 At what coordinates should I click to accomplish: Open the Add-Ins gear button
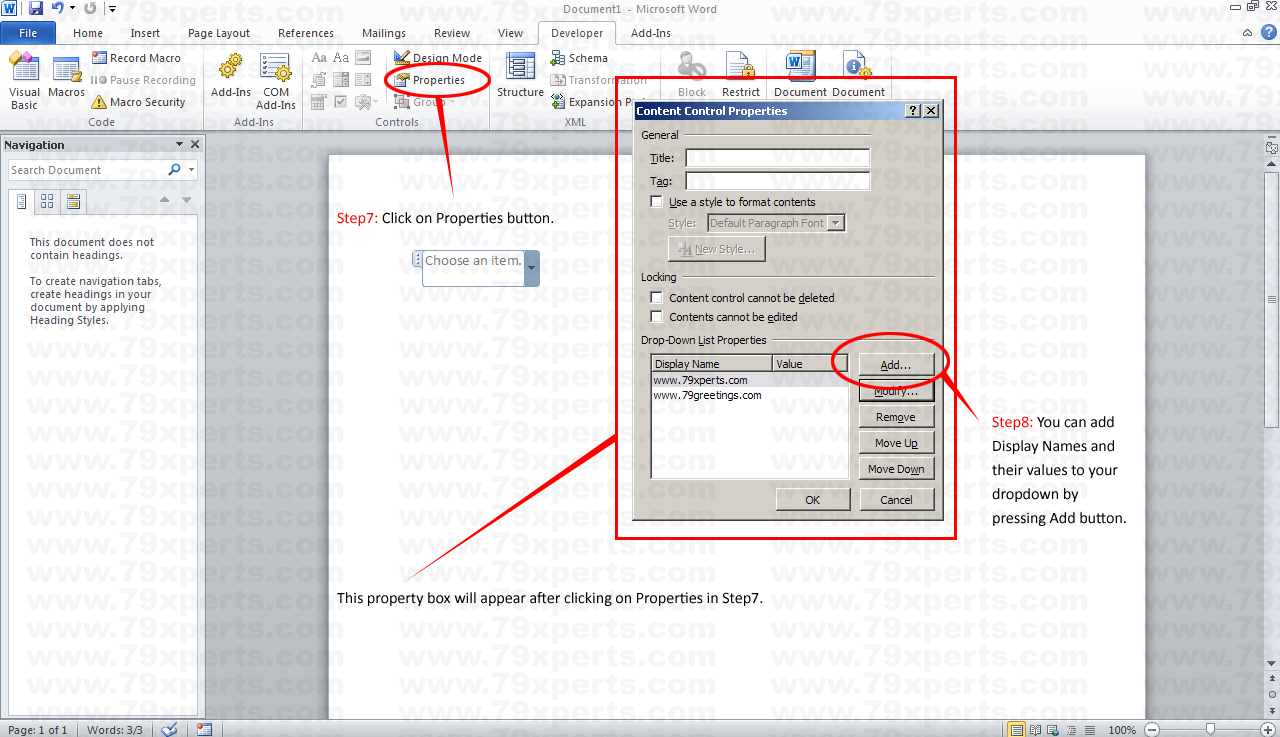231,76
